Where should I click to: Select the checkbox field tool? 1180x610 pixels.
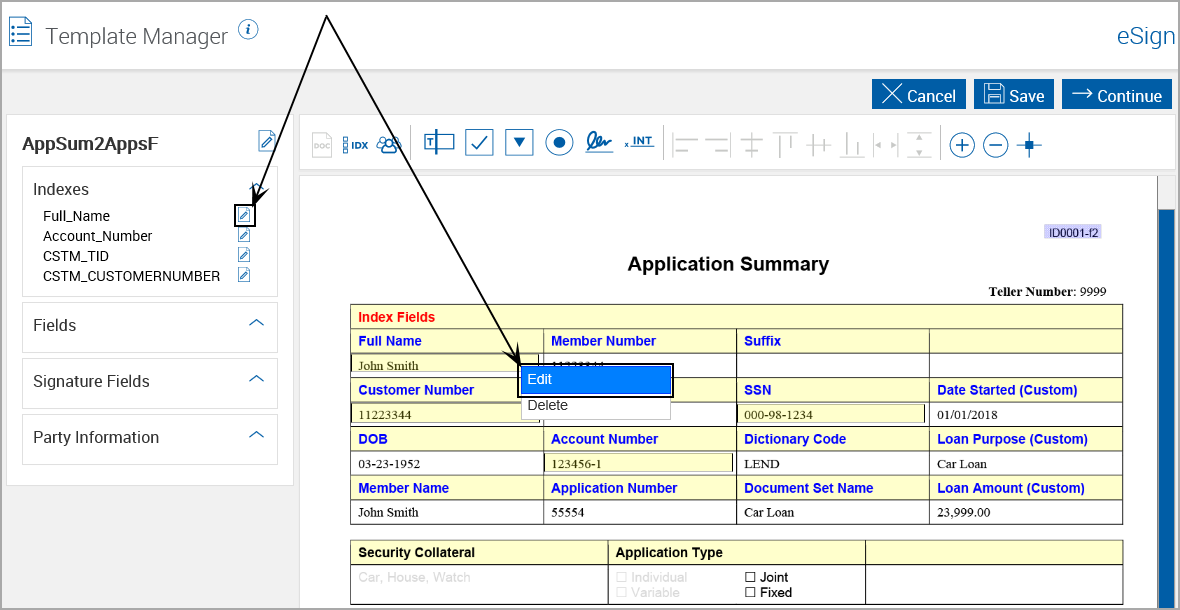(x=479, y=142)
